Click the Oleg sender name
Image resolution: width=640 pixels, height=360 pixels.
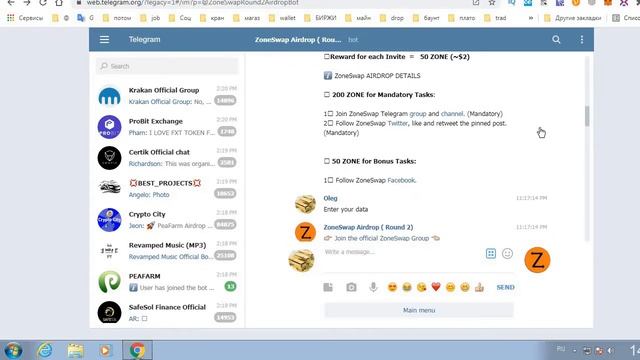point(330,198)
